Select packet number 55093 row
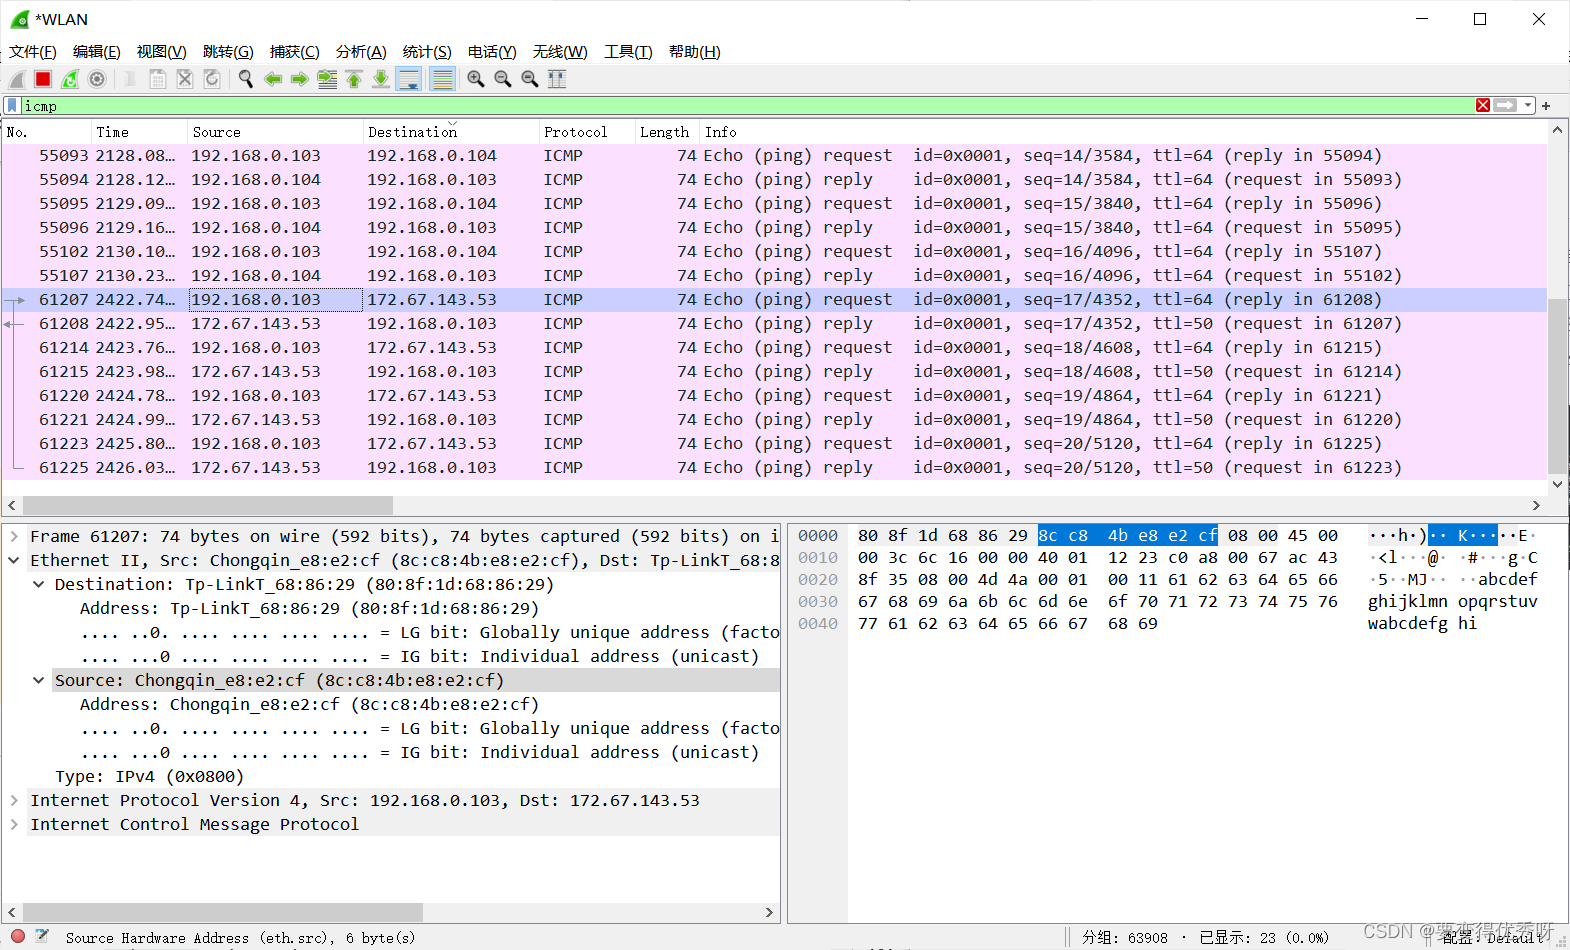The image size is (1570, 950). coord(774,156)
